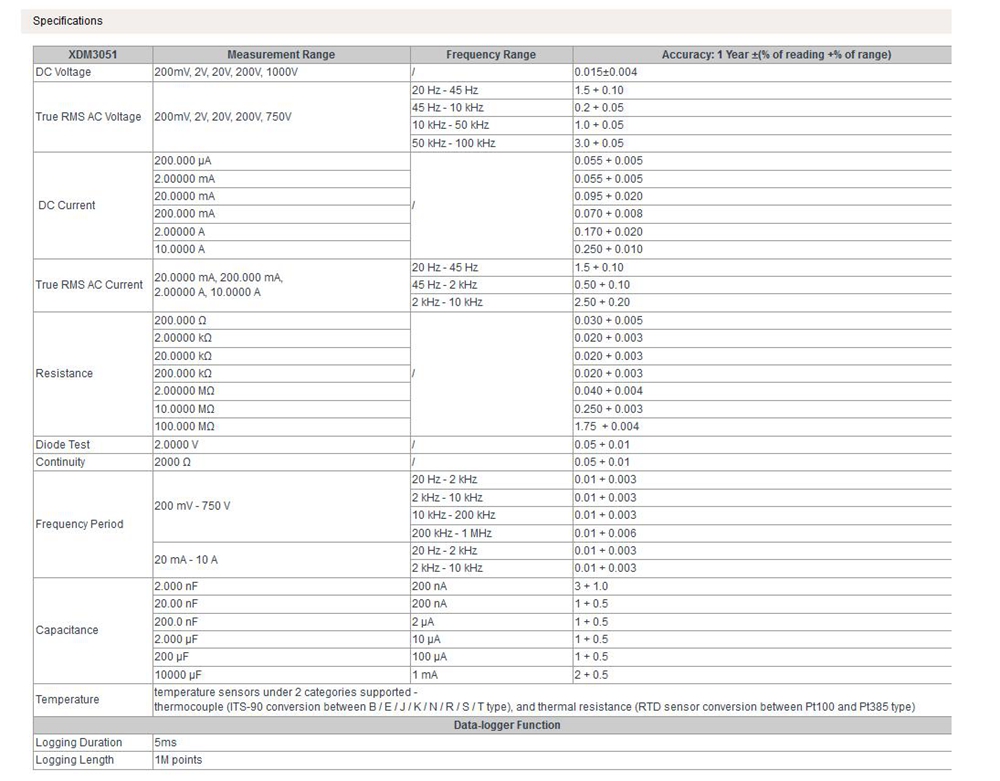Select the XDM3051 table header cell
1000x781 pixels.
tap(92, 55)
